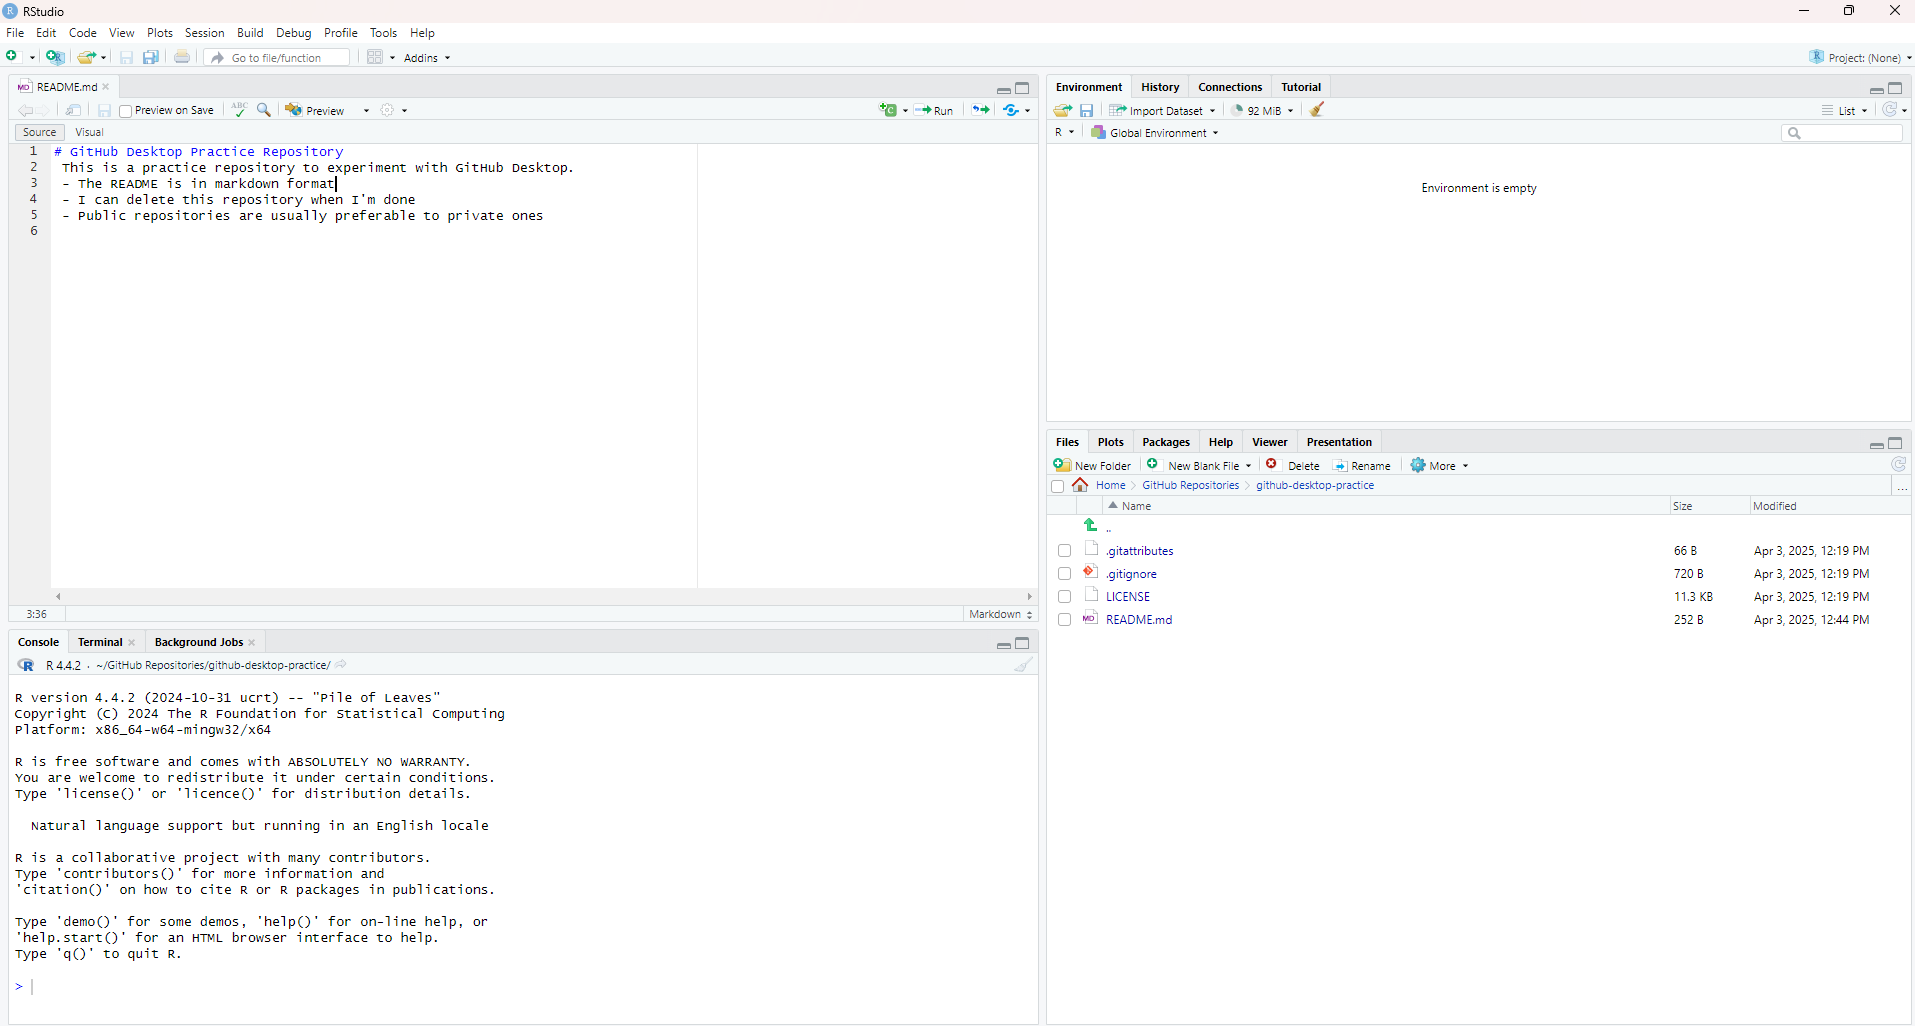Open the Session menu
Viewport: 1915px width, 1026px height.
coord(204,33)
